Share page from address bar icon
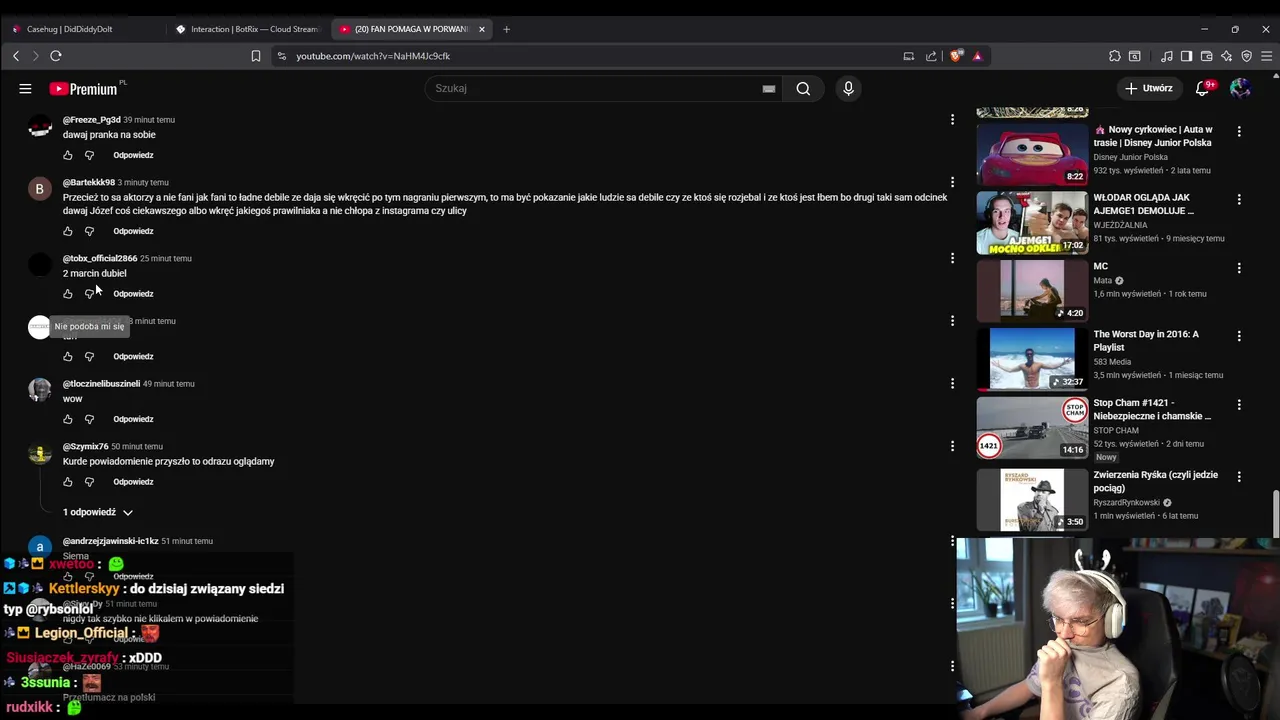Viewport: 1280px width, 720px height. pyautogui.click(x=931, y=56)
